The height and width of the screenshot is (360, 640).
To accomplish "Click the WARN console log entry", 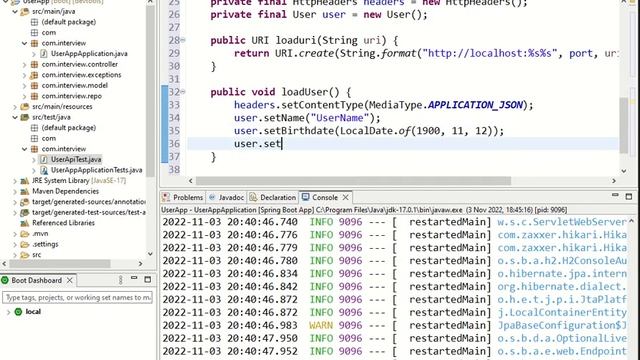I will tap(321, 325).
